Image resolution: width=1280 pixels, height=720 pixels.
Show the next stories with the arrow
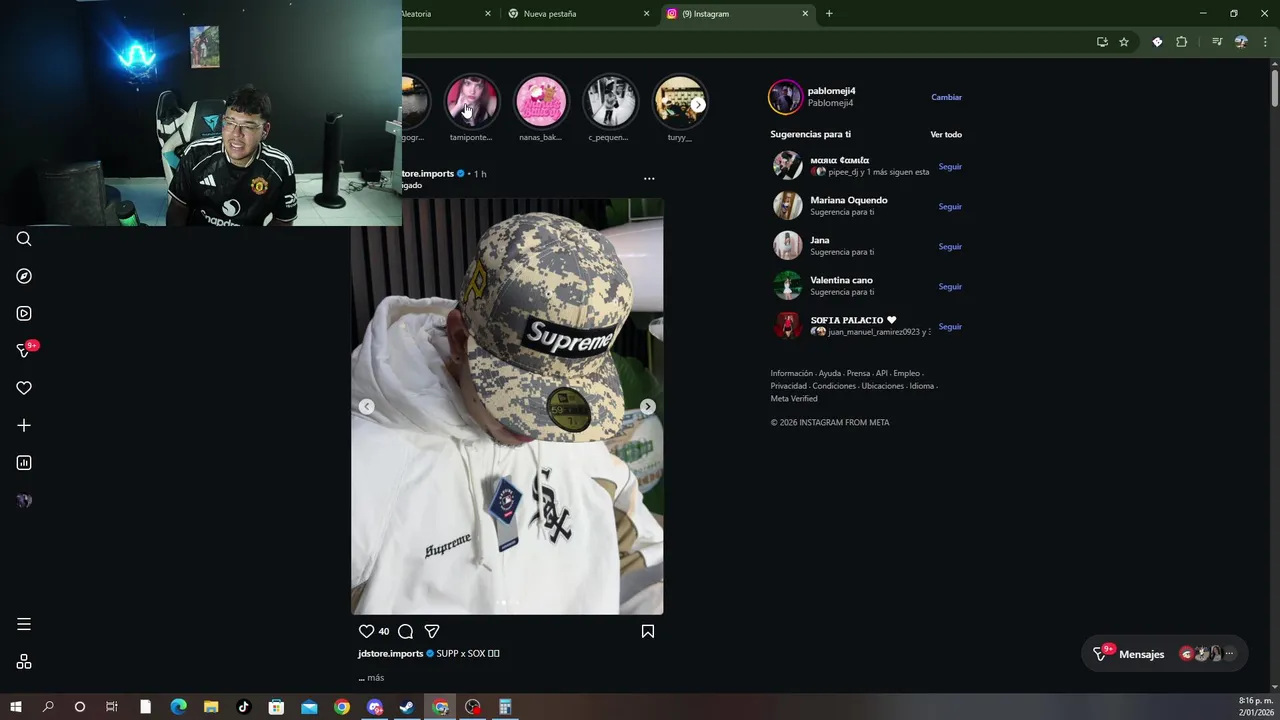tap(698, 104)
